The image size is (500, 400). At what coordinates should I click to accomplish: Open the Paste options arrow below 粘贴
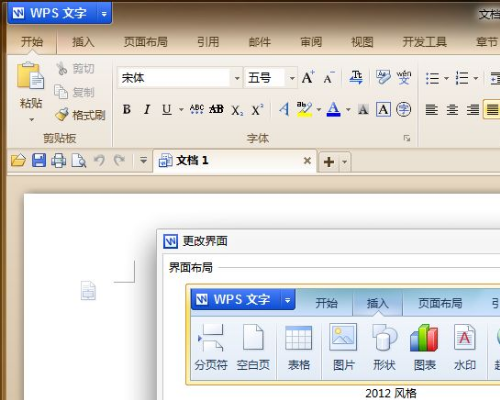[31, 119]
